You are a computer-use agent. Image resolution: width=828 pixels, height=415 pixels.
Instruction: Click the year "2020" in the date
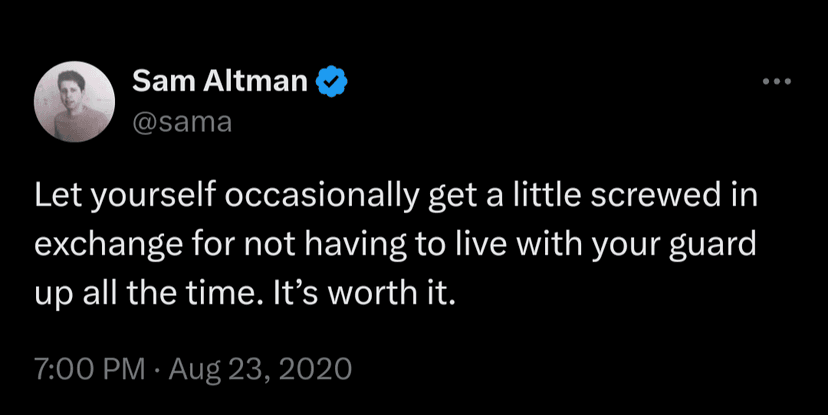316,368
